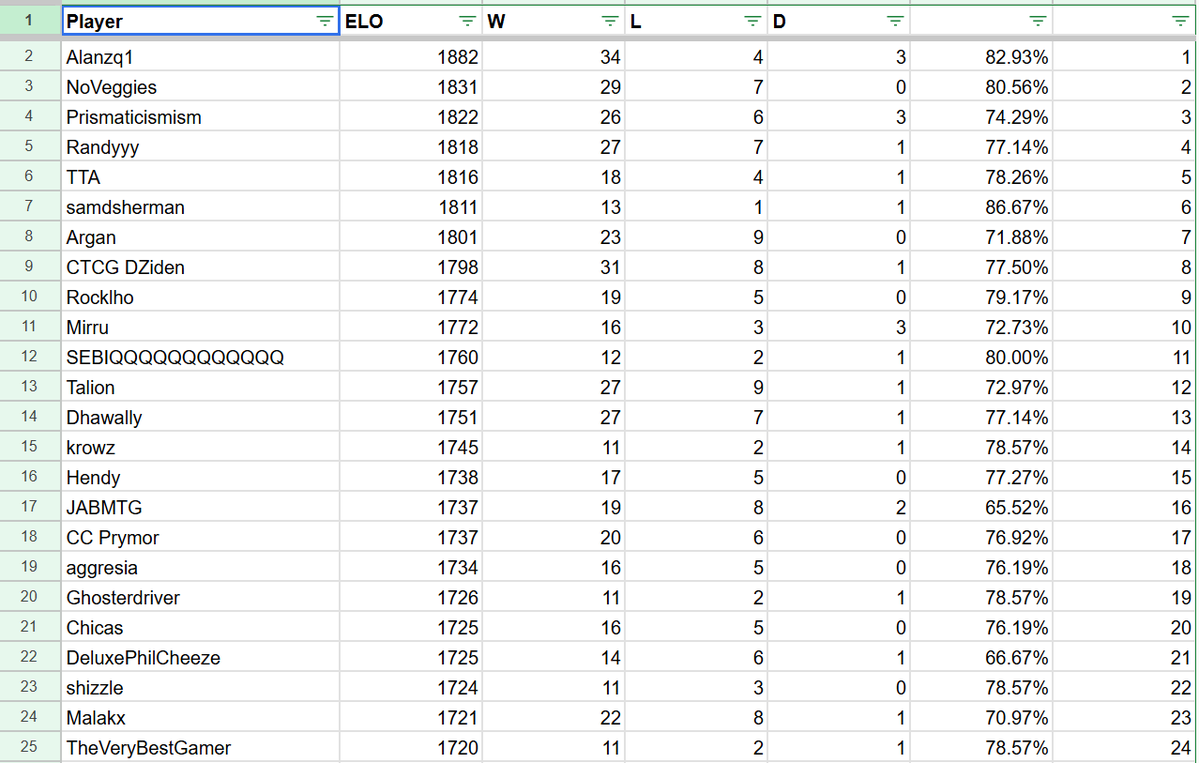This screenshot has width=1199, height=763.
Task: Select the krowz player cell
Action: click(x=200, y=447)
